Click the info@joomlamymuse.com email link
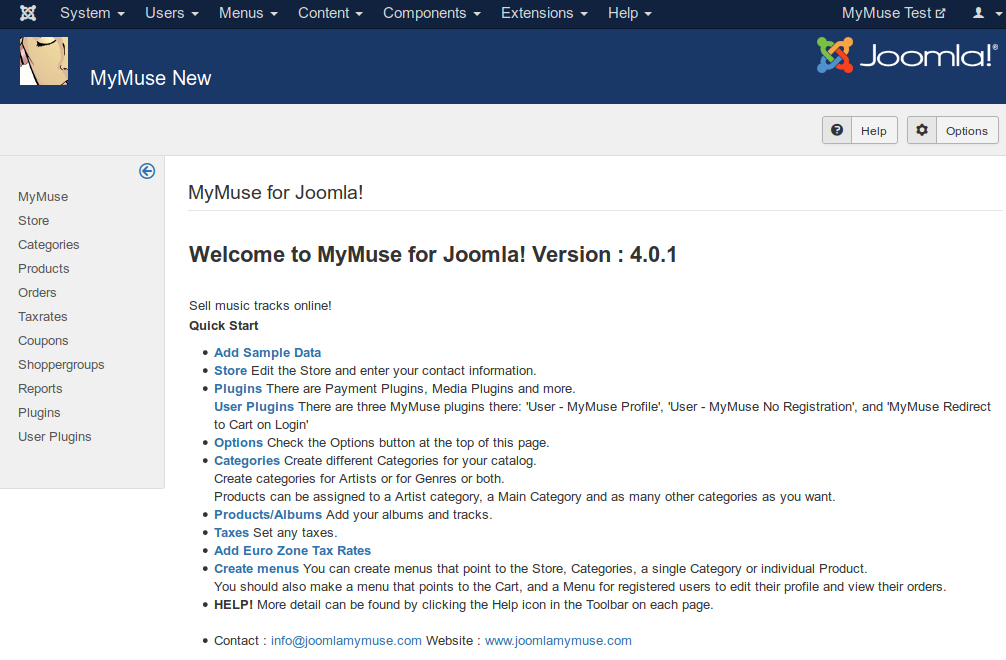 (345, 640)
